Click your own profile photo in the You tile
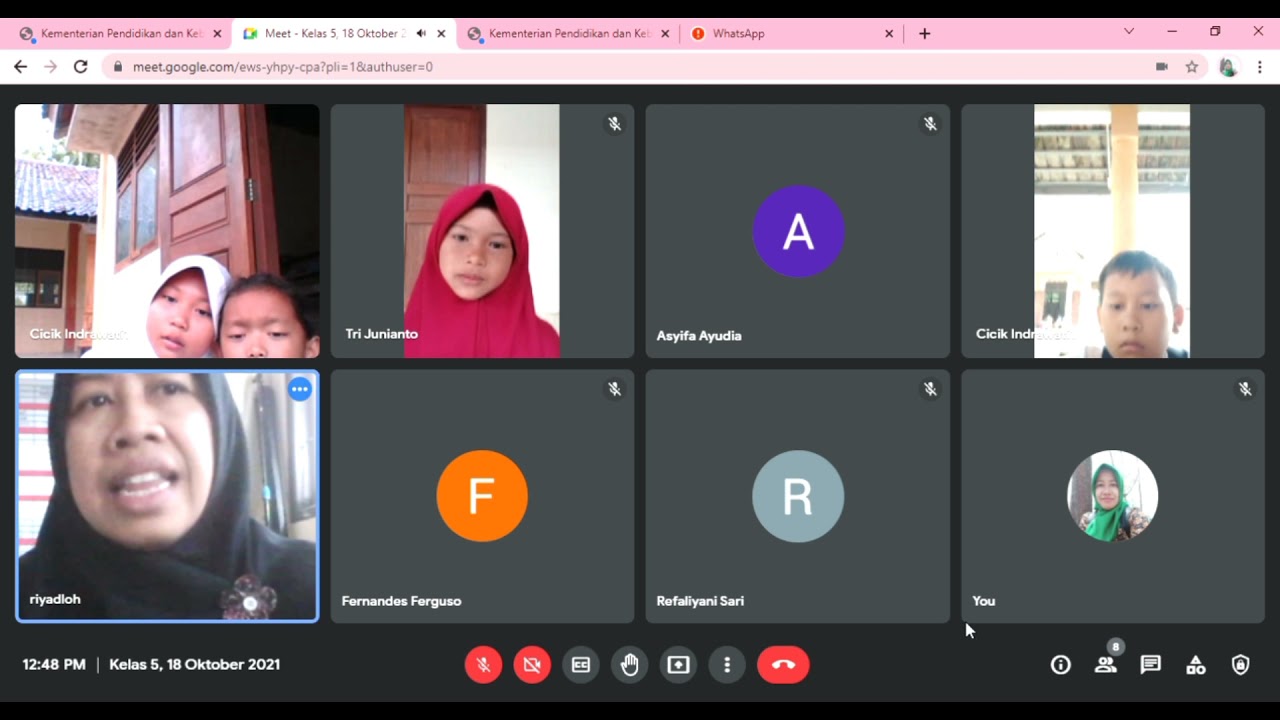The image size is (1280, 720). (1113, 496)
